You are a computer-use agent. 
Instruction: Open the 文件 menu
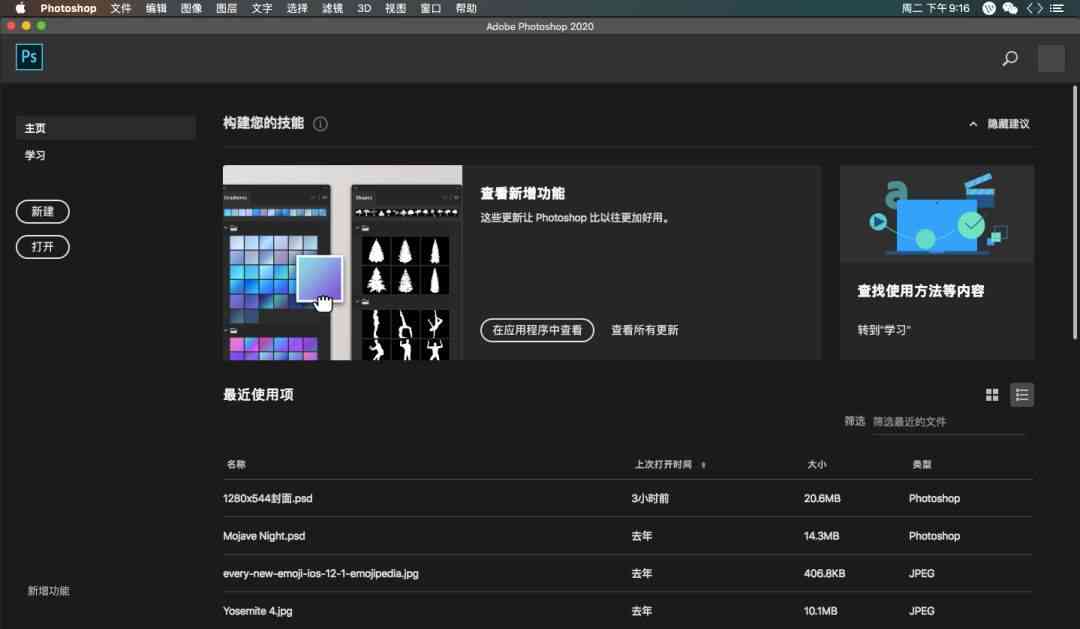121,8
